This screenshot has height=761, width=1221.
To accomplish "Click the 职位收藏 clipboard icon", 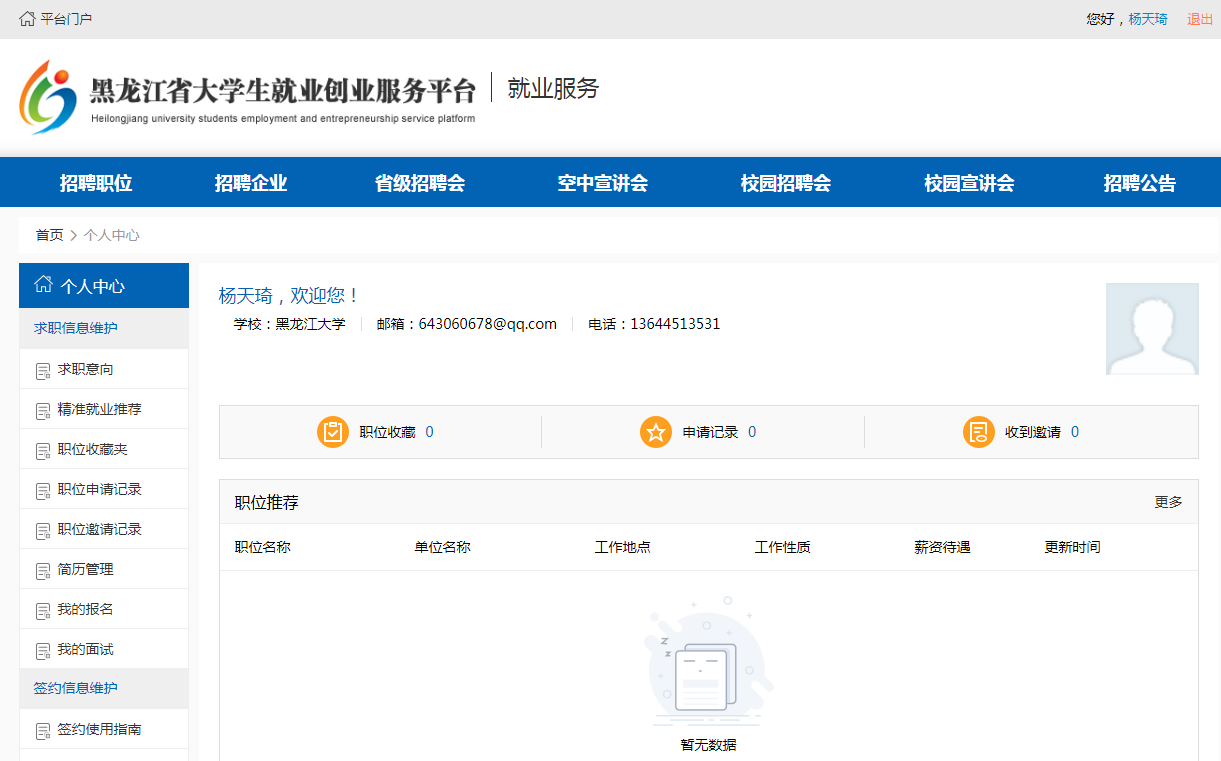I will [333, 431].
